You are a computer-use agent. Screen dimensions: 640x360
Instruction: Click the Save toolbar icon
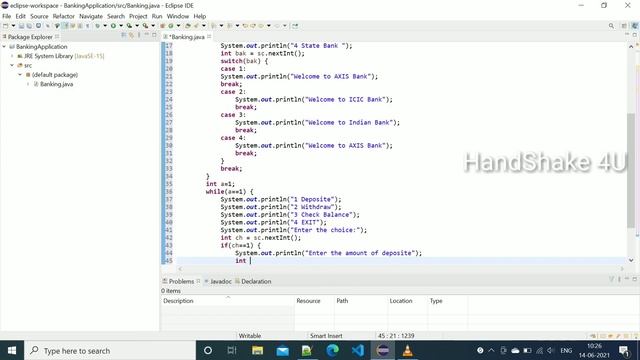coord(21,26)
